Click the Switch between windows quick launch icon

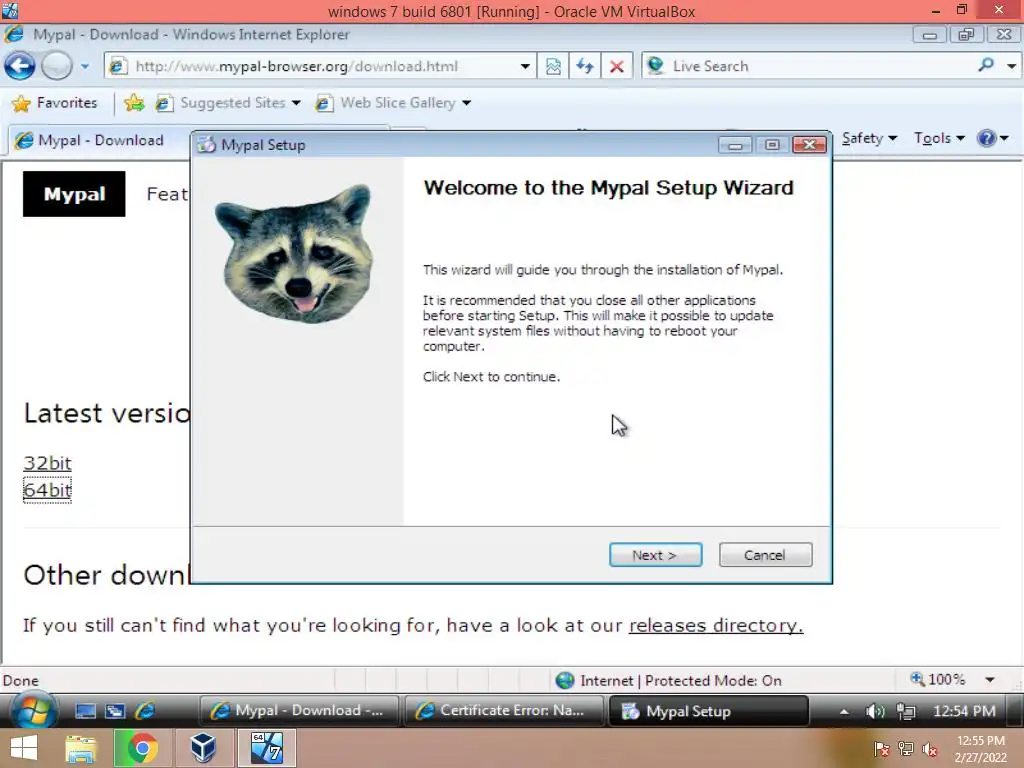116,711
